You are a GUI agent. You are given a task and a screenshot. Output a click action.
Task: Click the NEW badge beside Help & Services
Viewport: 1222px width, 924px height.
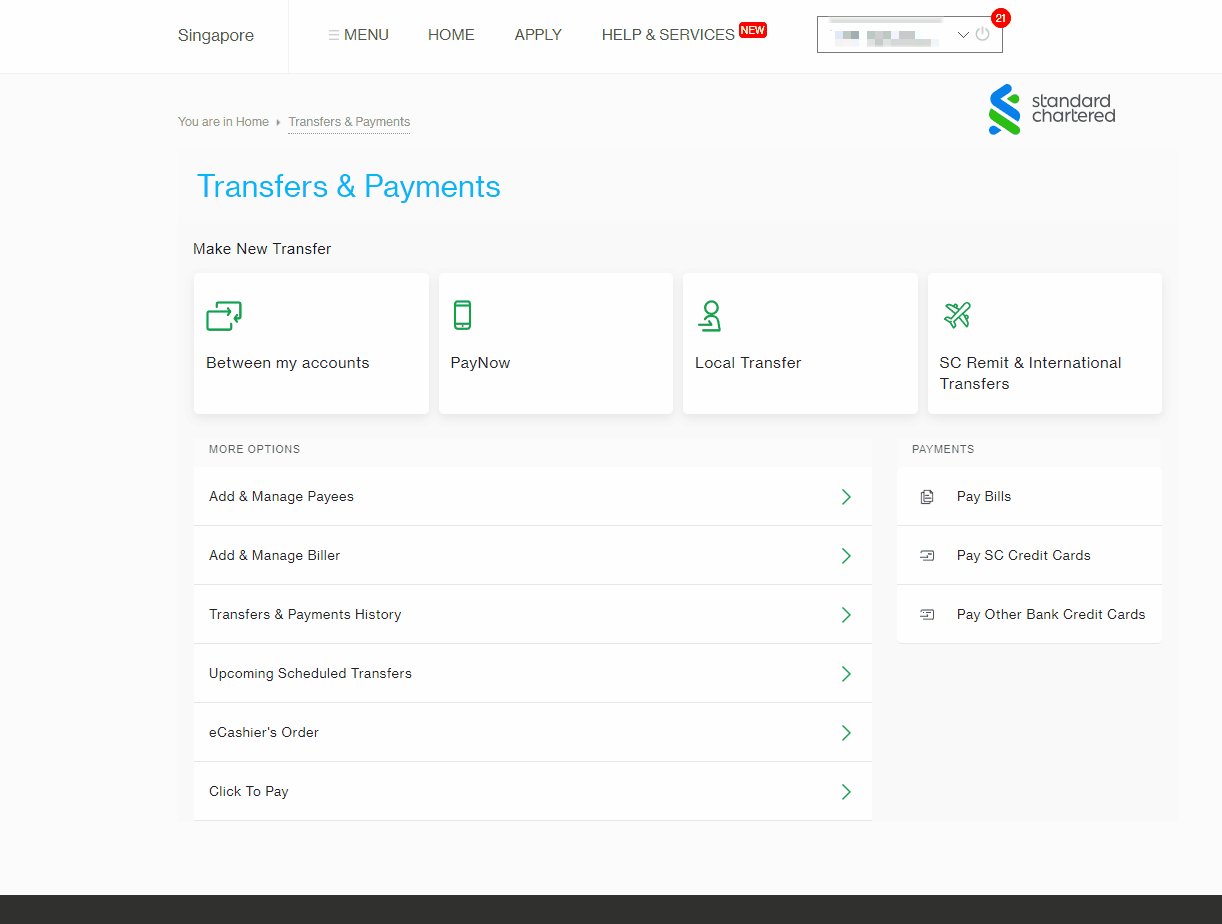point(752,30)
